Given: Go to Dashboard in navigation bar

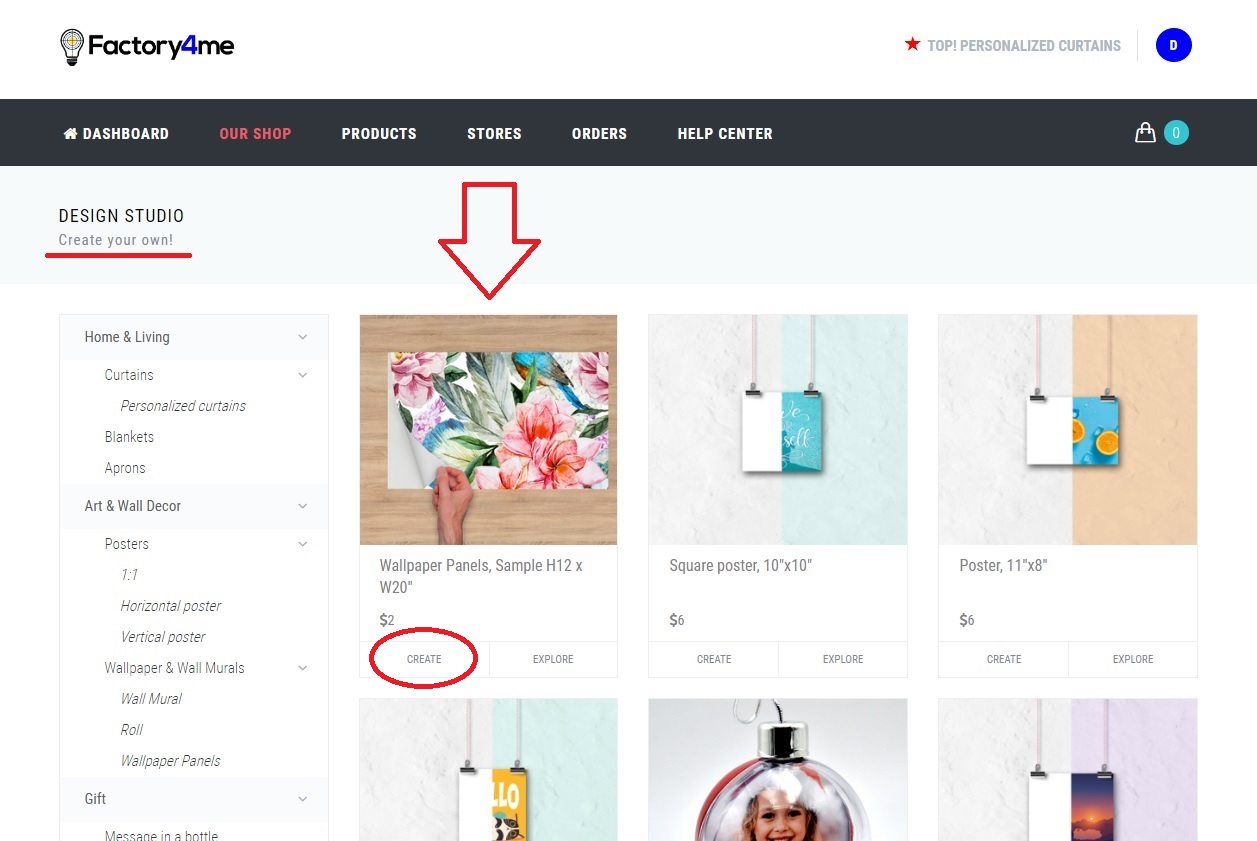Looking at the screenshot, I should click(x=116, y=133).
